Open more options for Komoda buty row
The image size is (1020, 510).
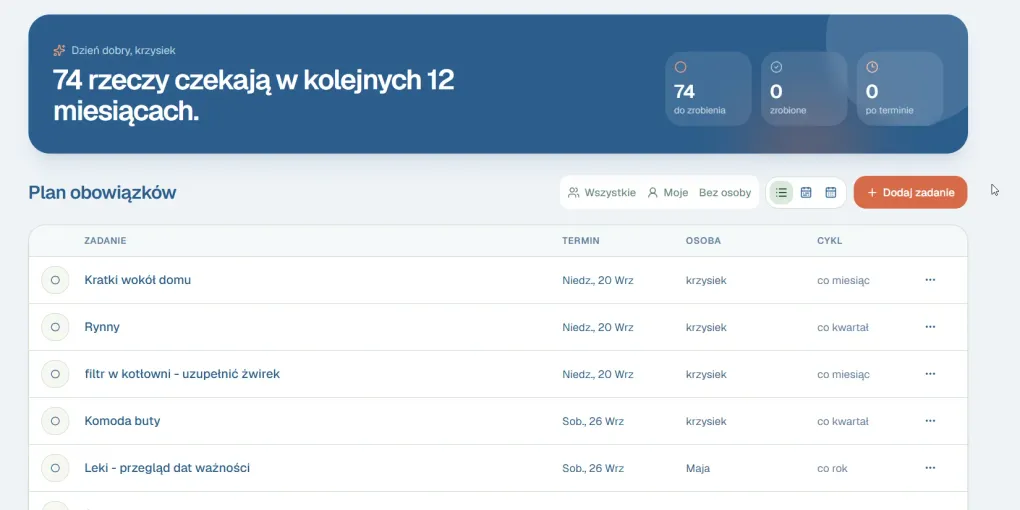coord(930,421)
